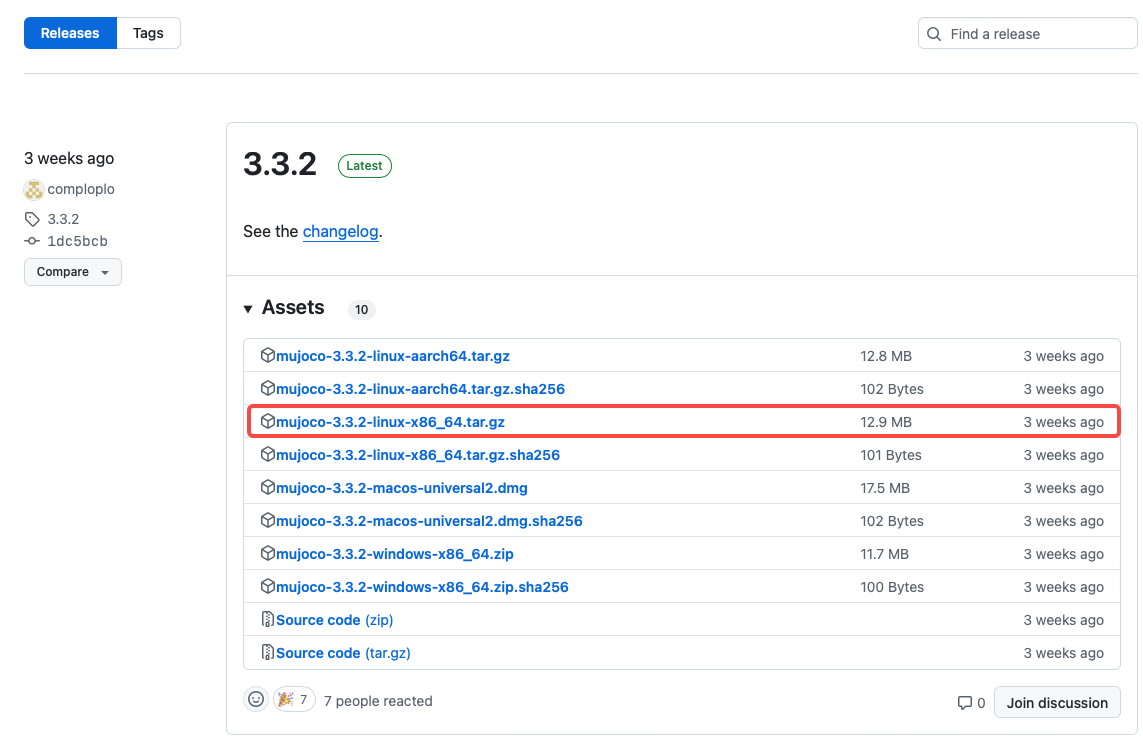Click package icon for macos-universal2.dmg.sha256
Viewport: 1143px width, 754px height.
click(x=268, y=520)
